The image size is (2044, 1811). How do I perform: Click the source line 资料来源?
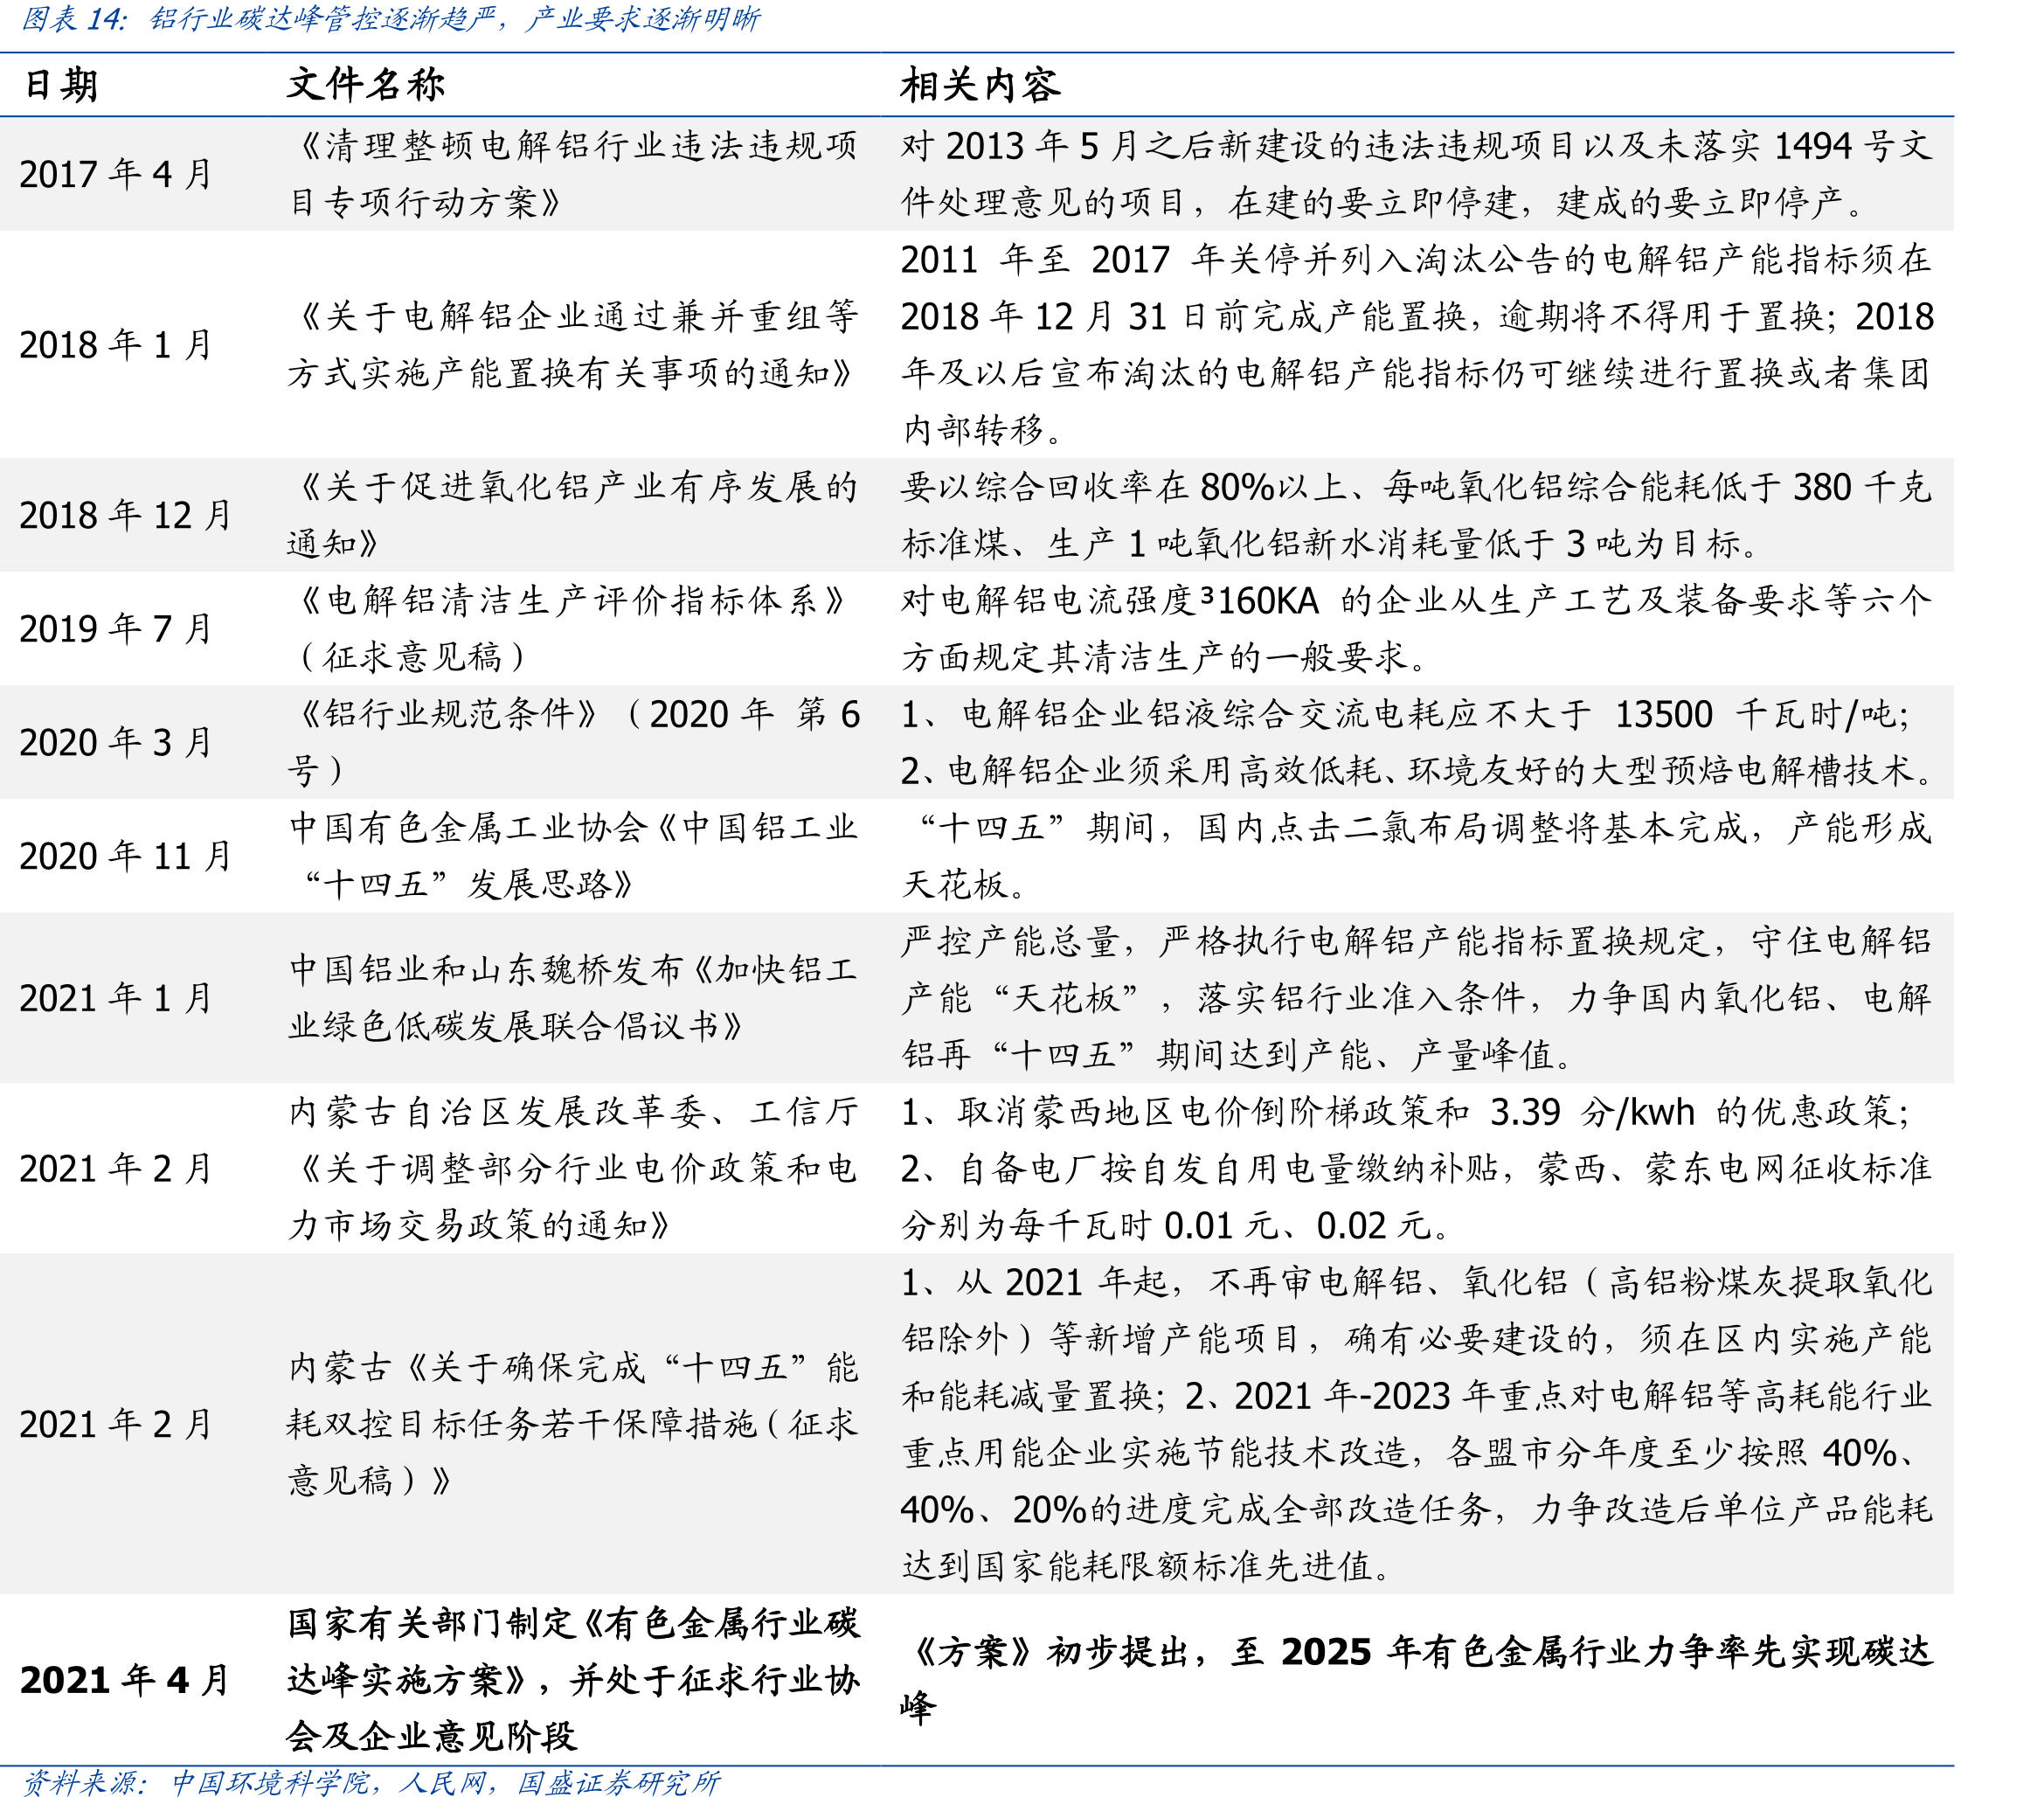click(x=370, y=1783)
